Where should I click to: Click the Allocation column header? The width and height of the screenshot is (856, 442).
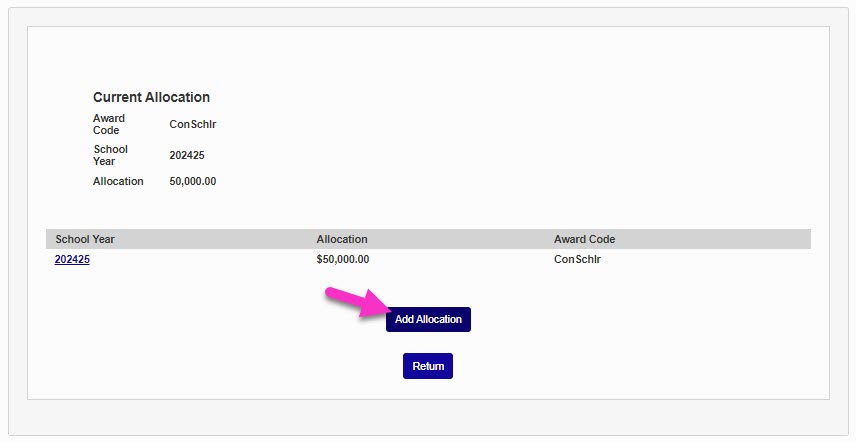[342, 240]
